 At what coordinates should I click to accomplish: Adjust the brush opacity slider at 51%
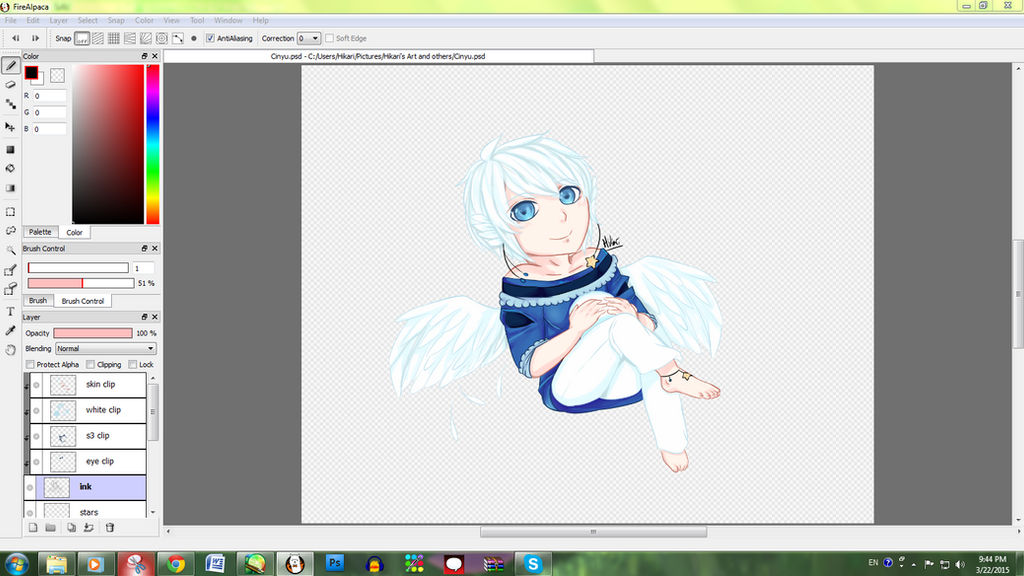(x=81, y=283)
